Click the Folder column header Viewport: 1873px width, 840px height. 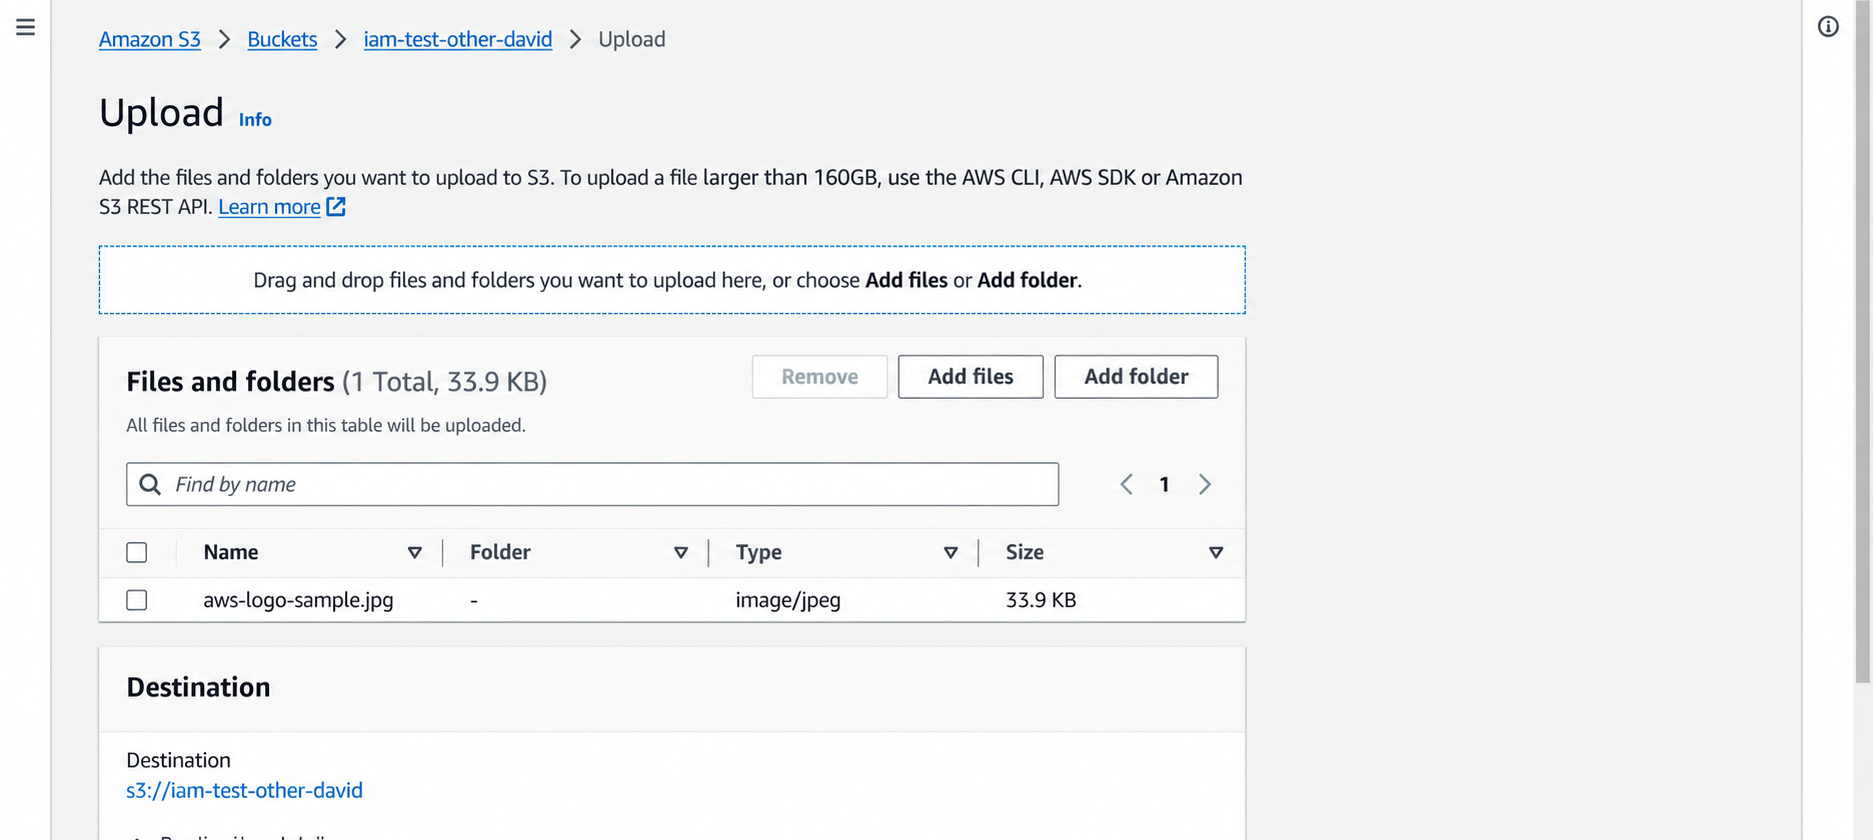click(500, 552)
